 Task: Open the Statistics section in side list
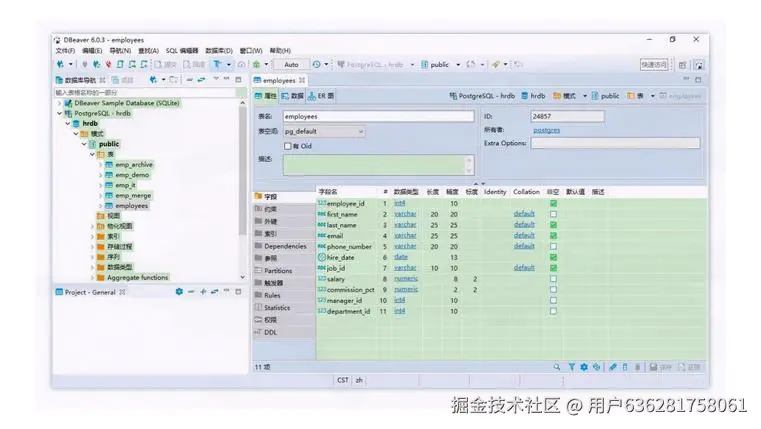click(x=284, y=308)
